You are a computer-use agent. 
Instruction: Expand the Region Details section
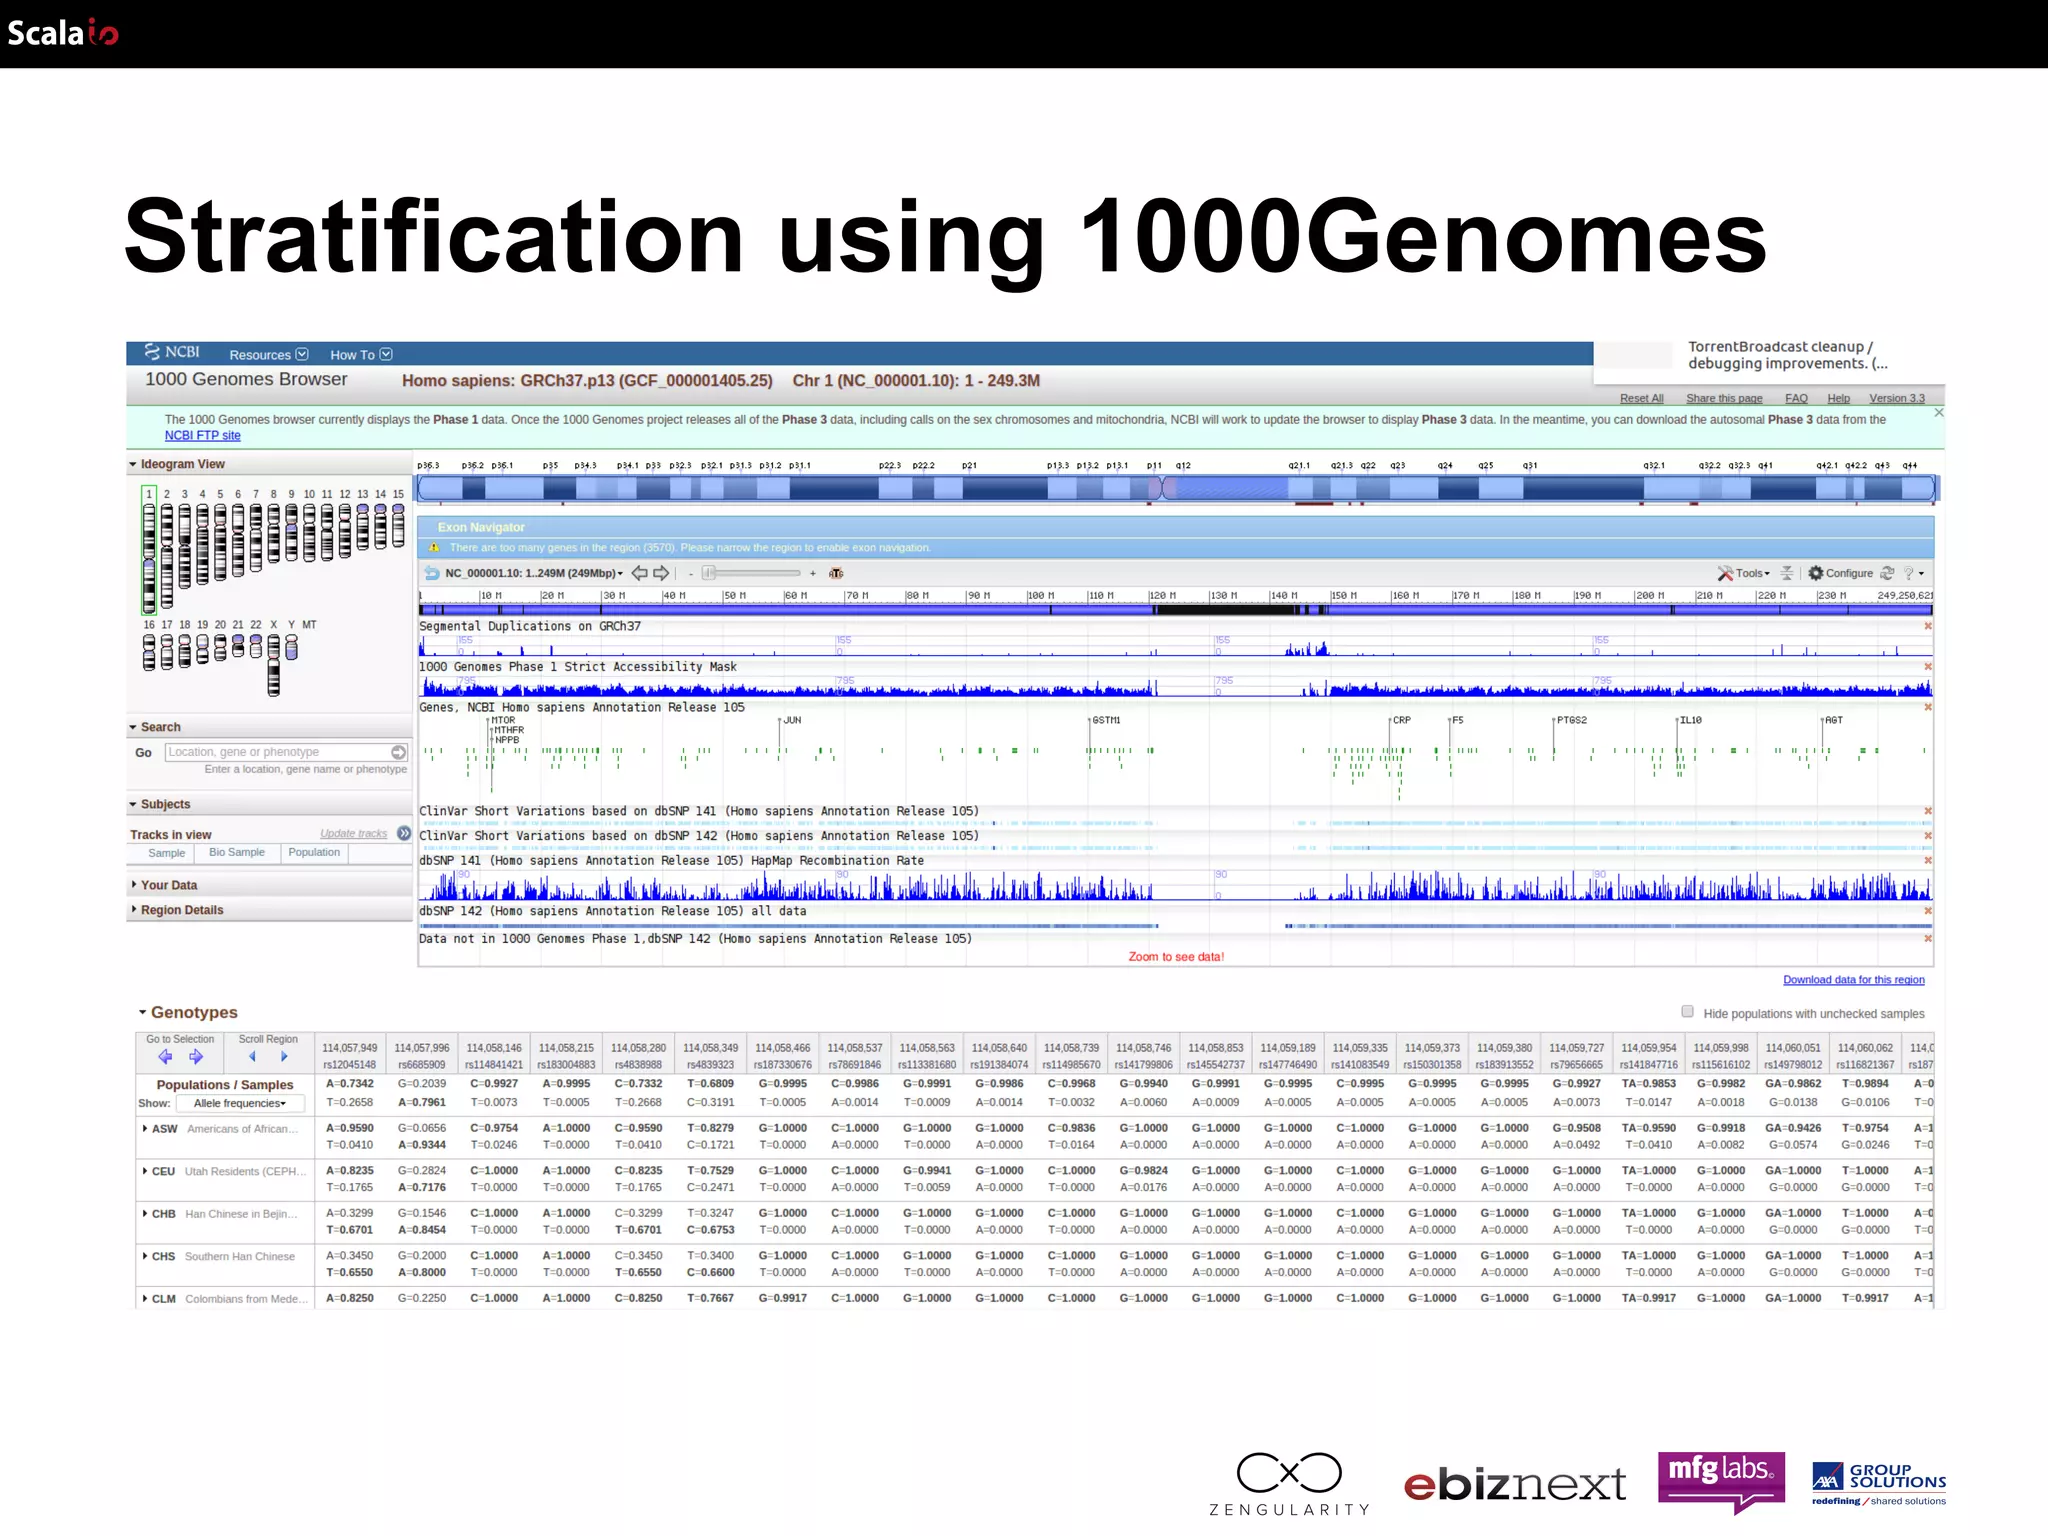point(133,910)
